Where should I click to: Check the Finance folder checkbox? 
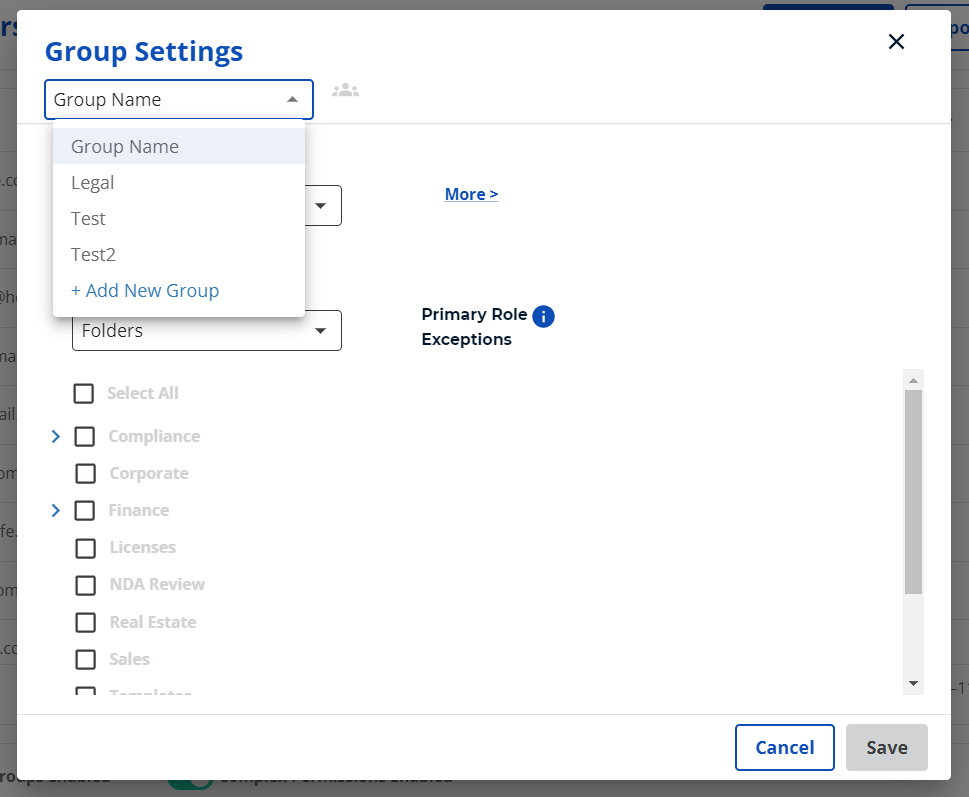pyautogui.click(x=85, y=510)
